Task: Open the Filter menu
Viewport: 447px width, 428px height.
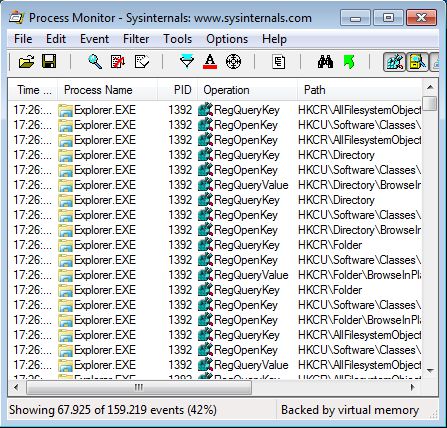Action: tap(136, 39)
